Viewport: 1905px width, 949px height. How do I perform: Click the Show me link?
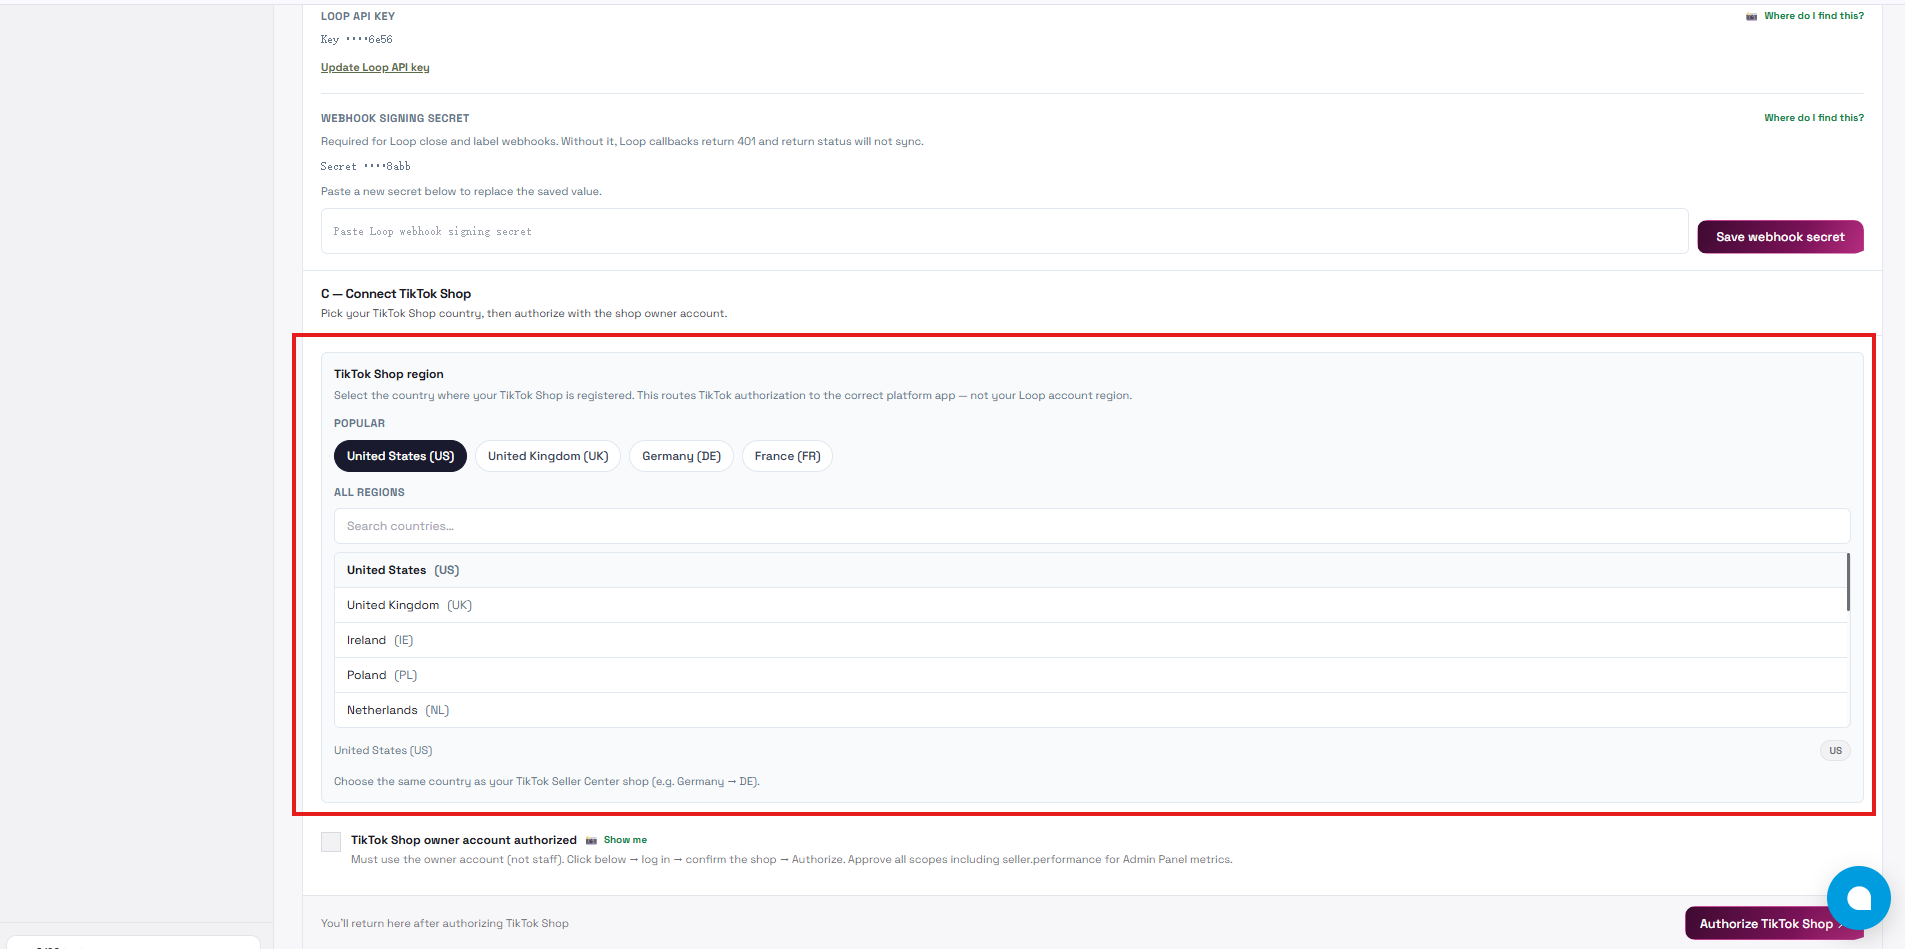pyautogui.click(x=625, y=840)
